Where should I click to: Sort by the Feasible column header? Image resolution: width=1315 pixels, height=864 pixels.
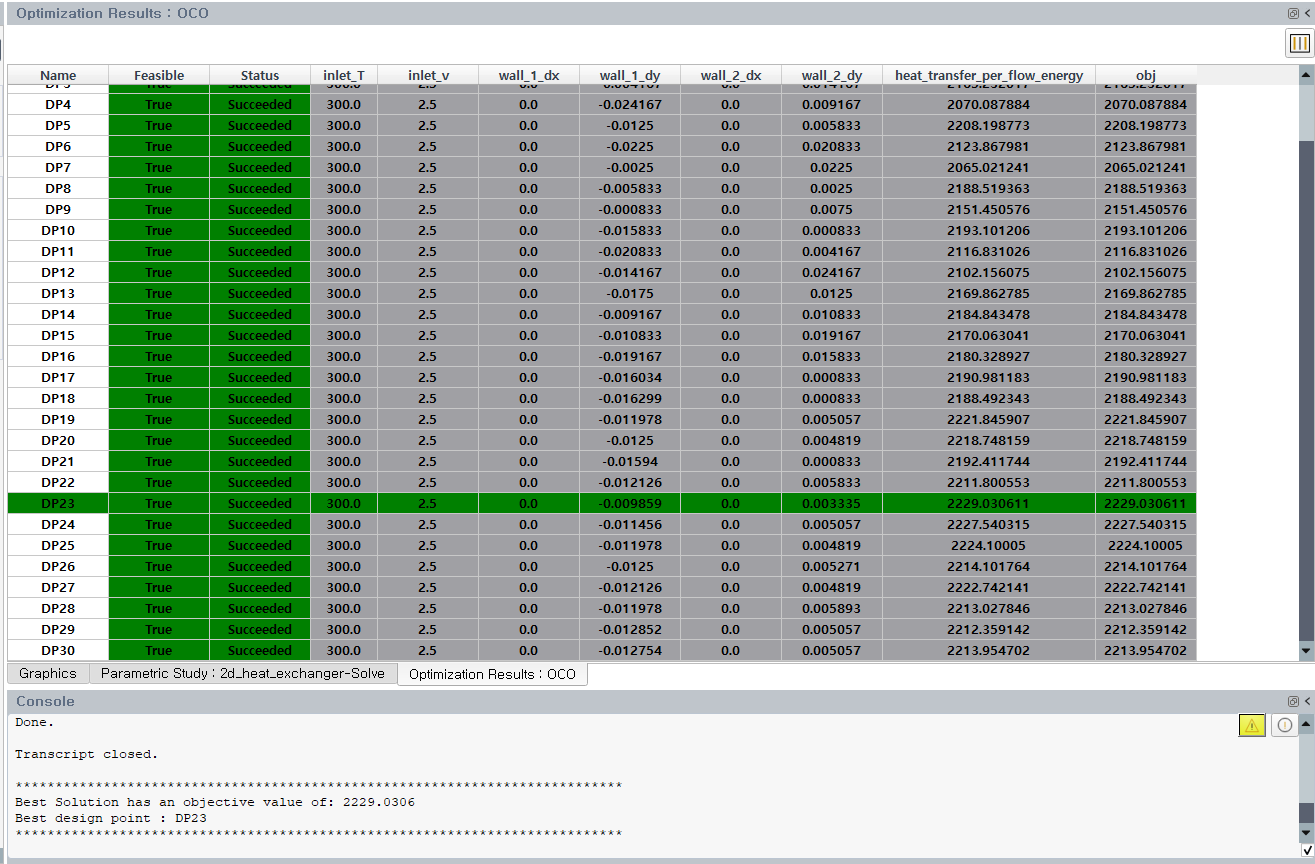coord(159,75)
